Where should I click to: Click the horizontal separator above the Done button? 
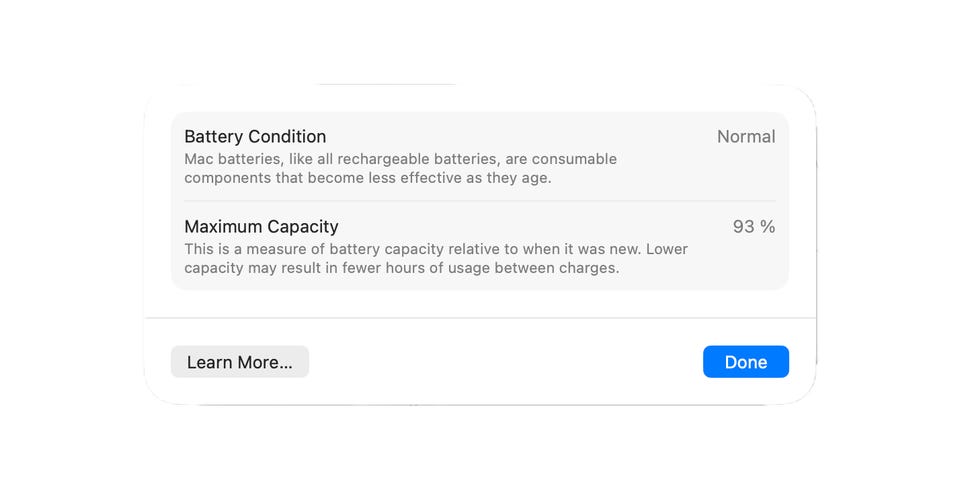pyautogui.click(x=480, y=318)
